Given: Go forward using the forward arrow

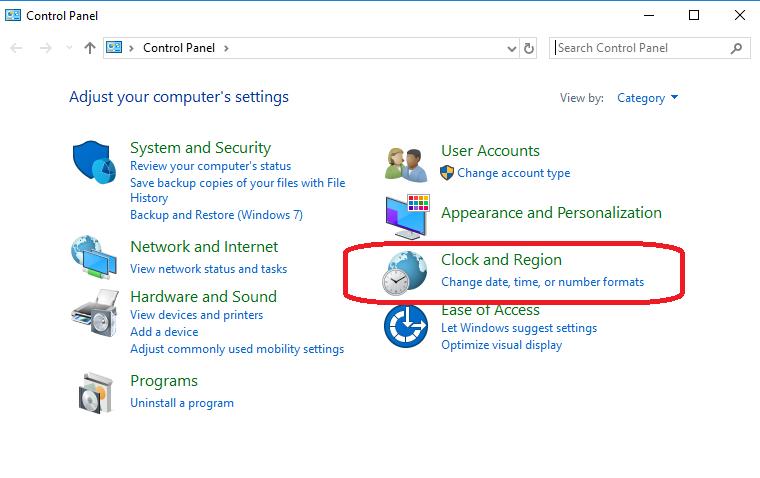Looking at the screenshot, I should (46, 48).
